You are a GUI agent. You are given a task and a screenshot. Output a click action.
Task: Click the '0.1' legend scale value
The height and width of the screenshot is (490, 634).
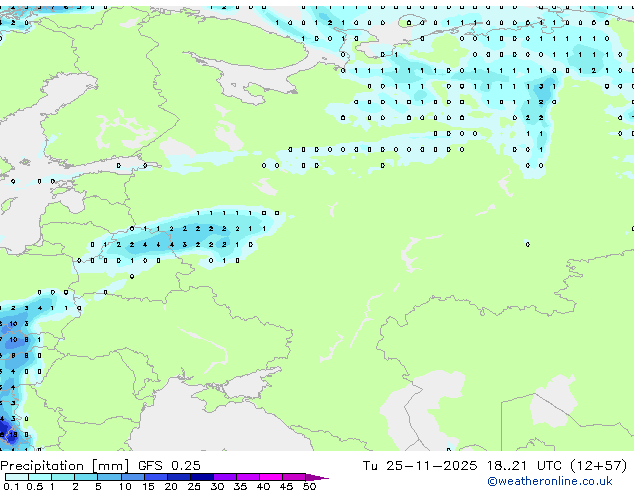coord(11,486)
